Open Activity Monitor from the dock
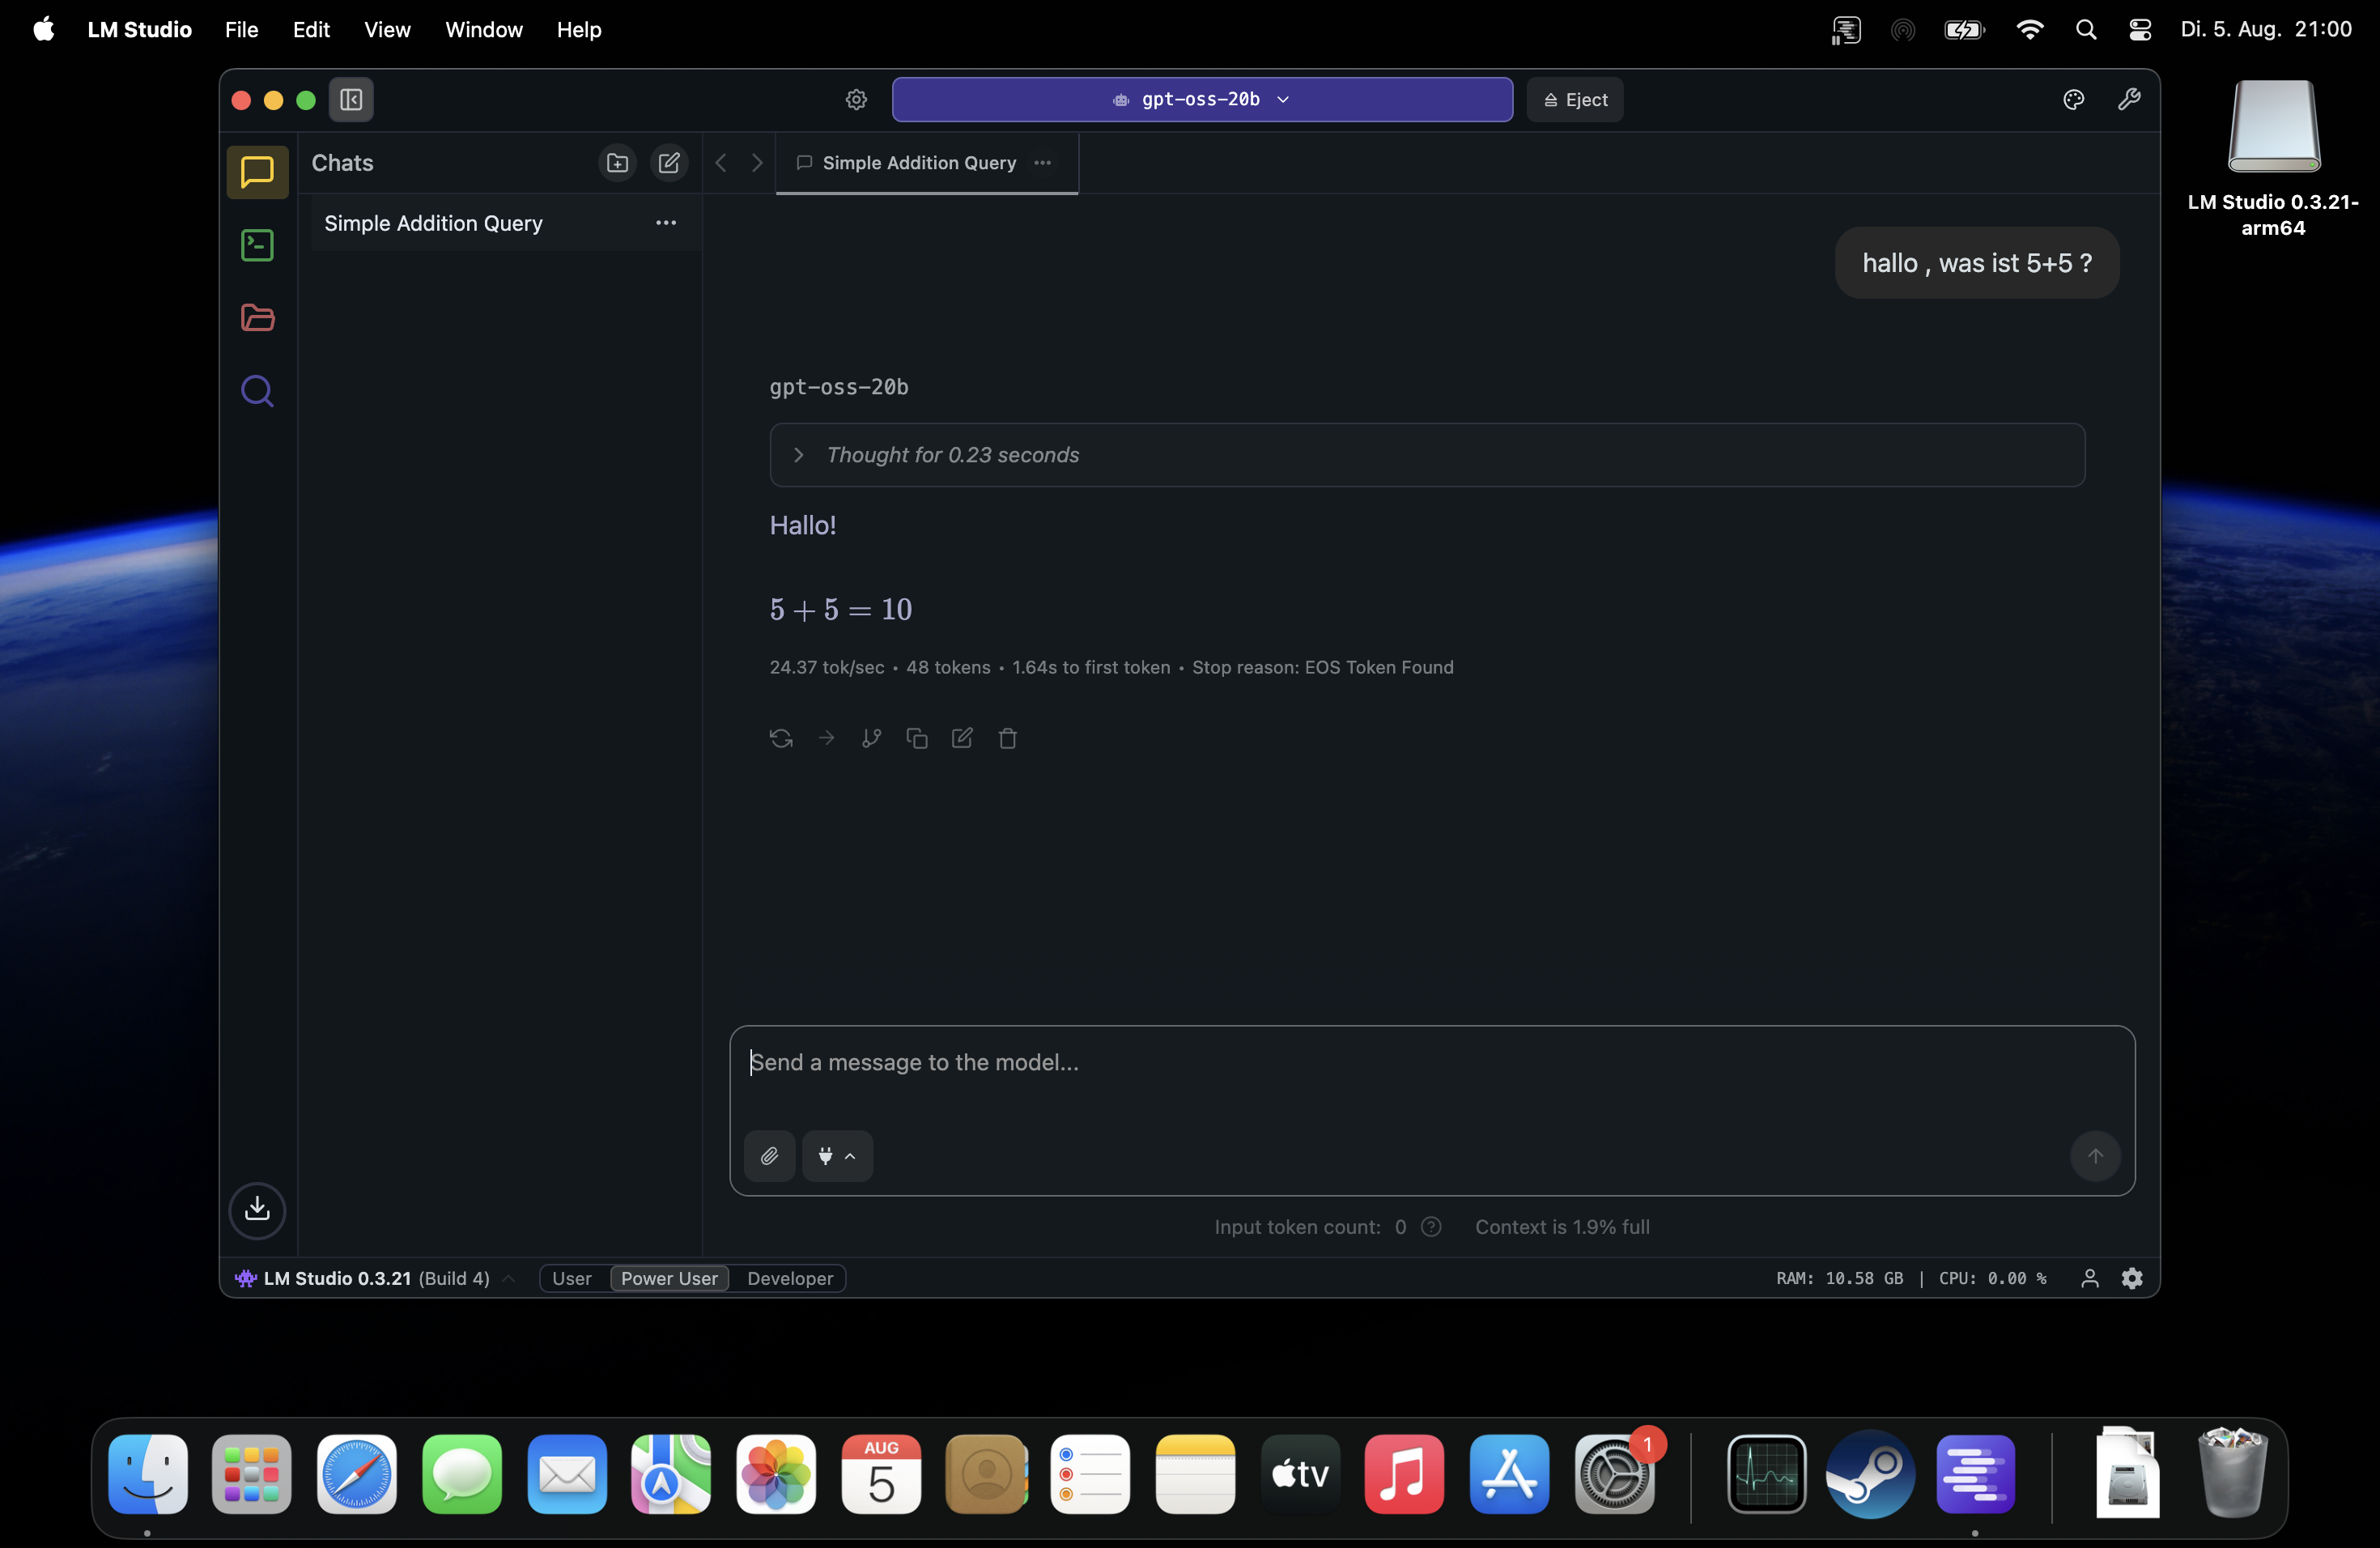This screenshot has height=1548, width=2380. coord(1766,1474)
